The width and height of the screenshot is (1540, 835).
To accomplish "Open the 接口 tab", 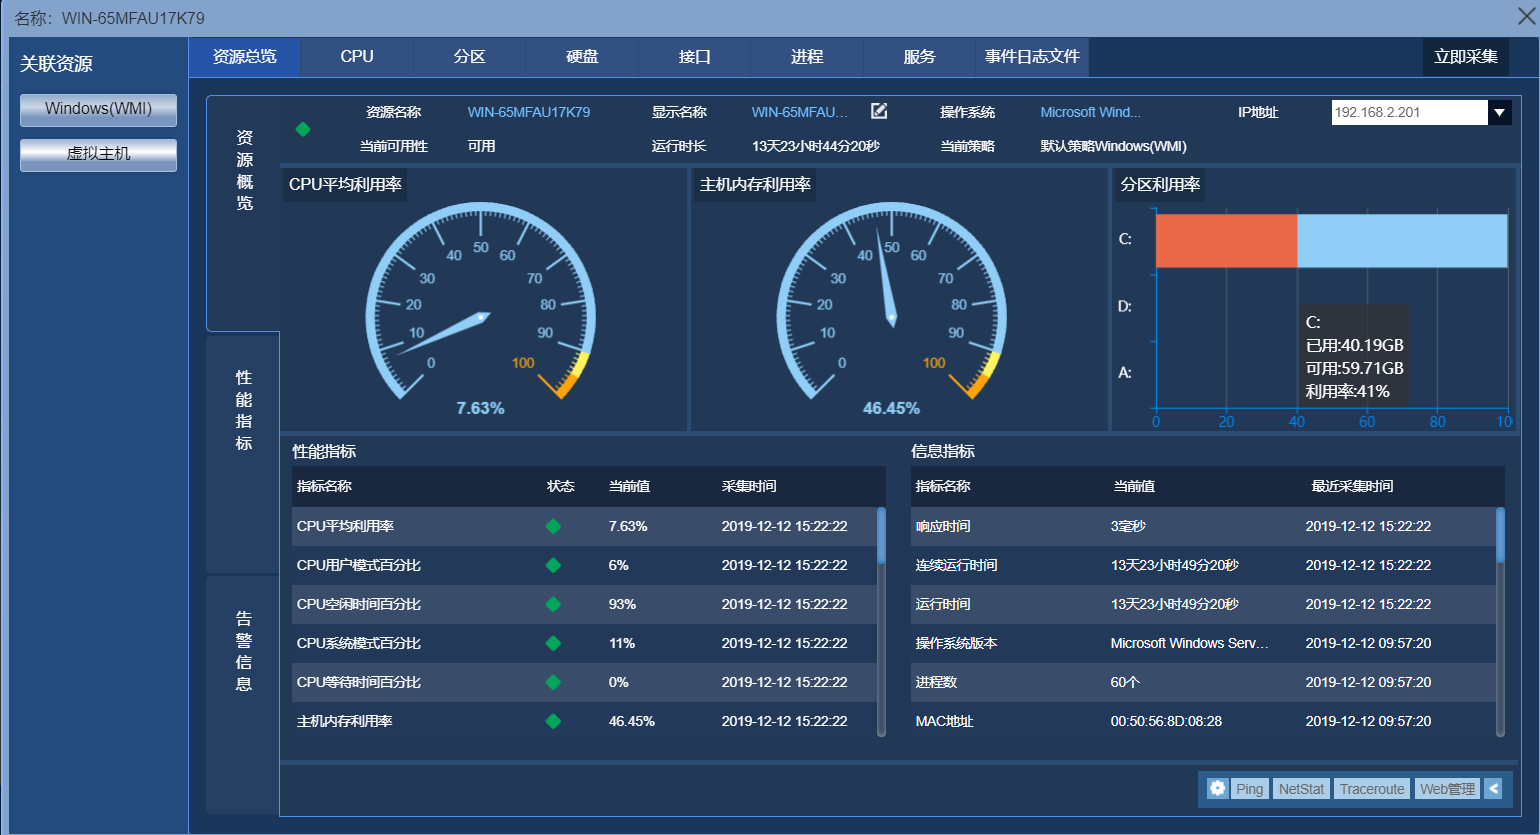I will pos(694,57).
